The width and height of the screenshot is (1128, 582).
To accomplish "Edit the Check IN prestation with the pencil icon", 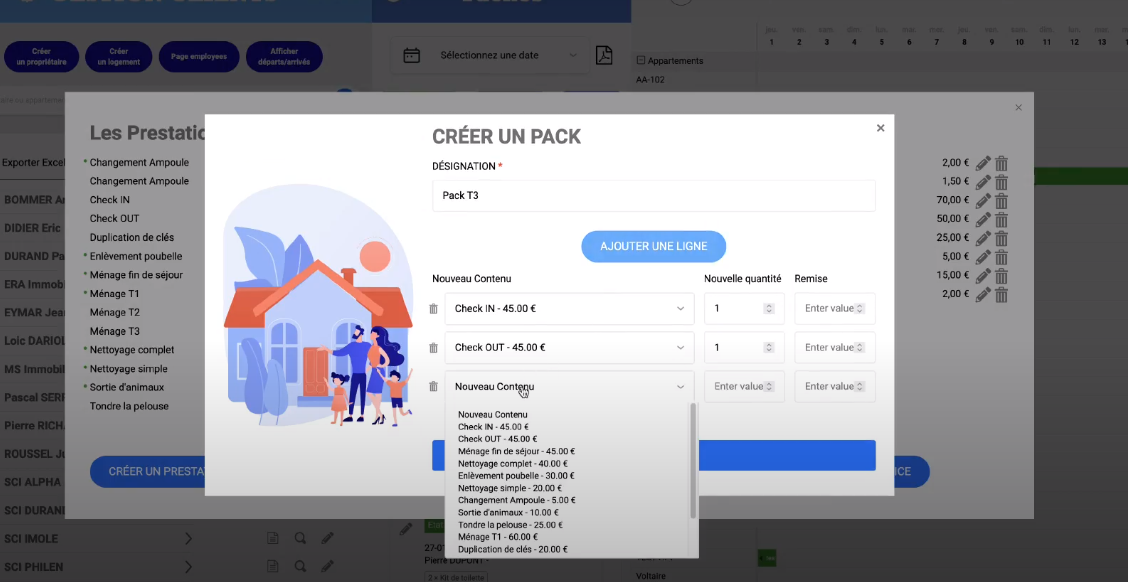I will pos(982,199).
